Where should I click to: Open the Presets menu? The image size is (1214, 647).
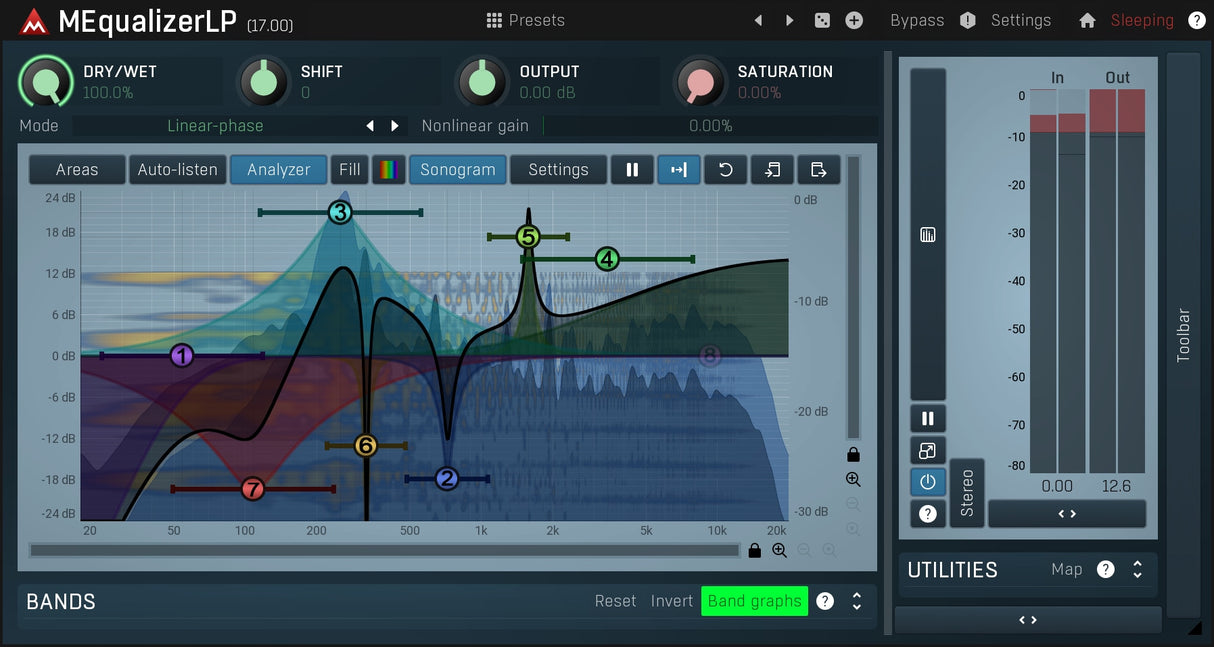pyautogui.click(x=525, y=20)
